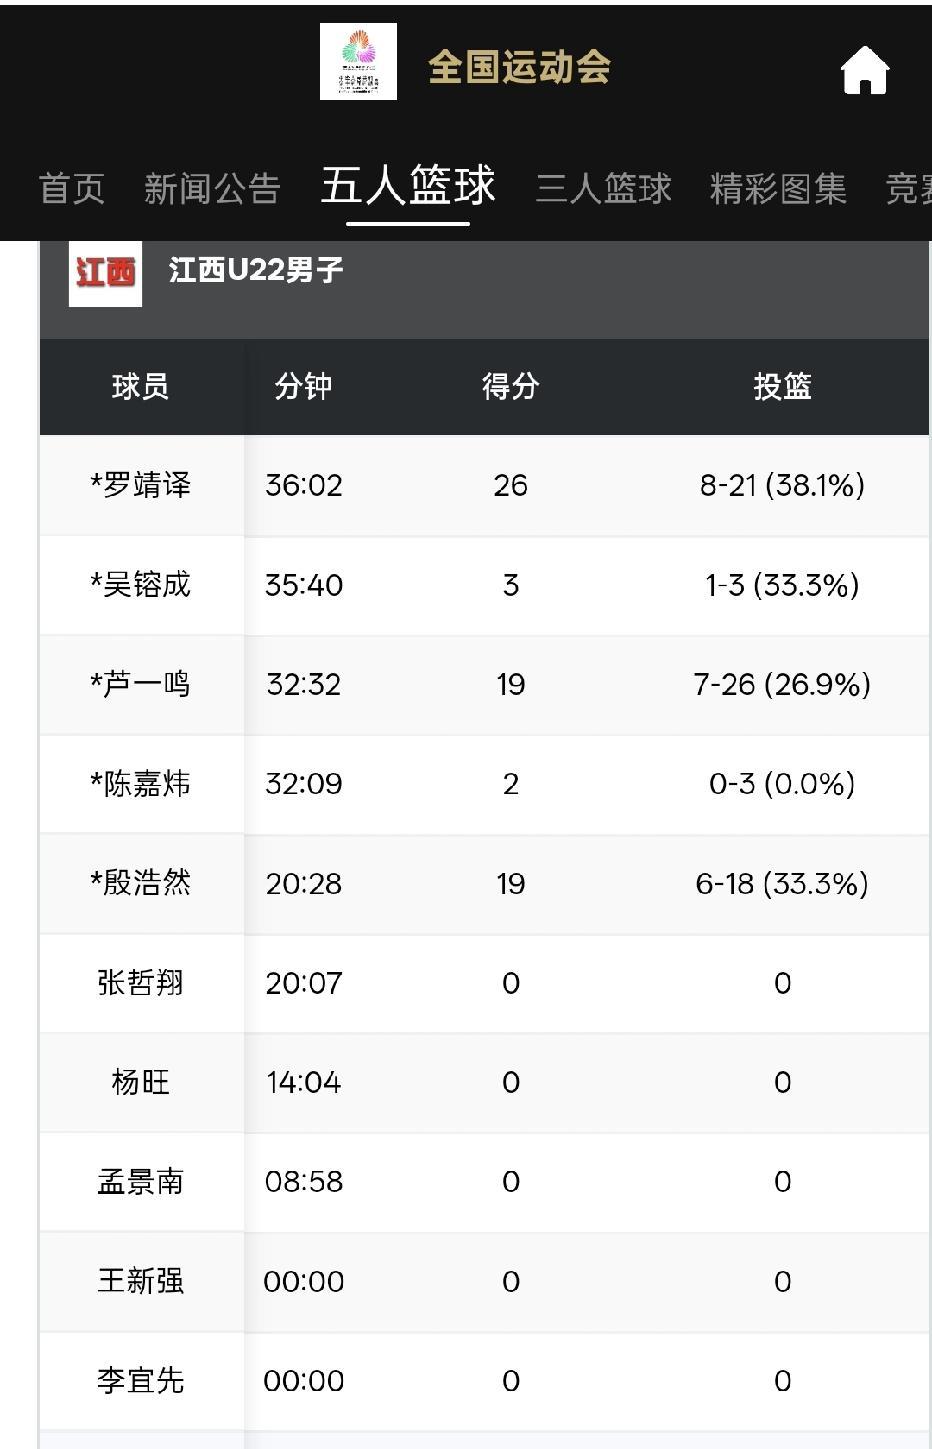
Task: Open the 精彩图集 tab
Action: pos(778,188)
